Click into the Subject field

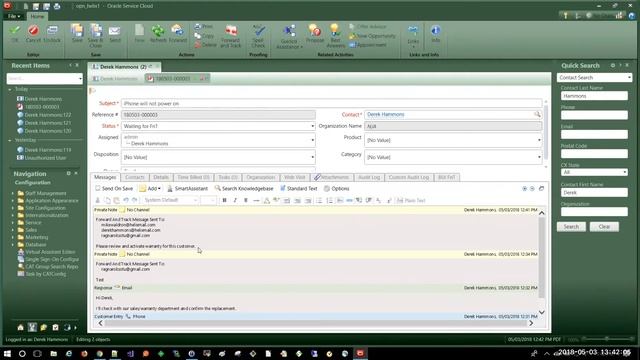pos(332,103)
